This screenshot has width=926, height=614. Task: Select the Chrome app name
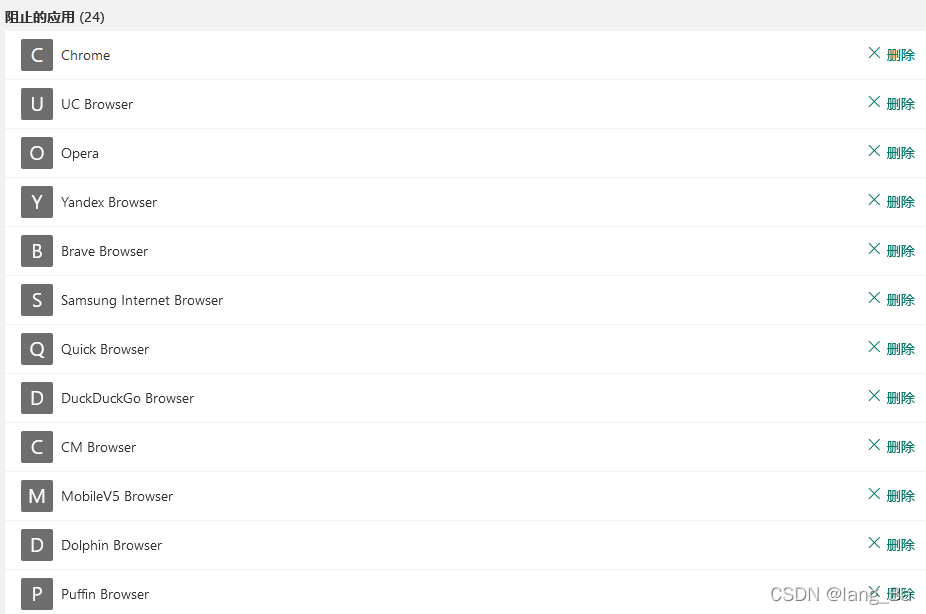click(x=86, y=55)
